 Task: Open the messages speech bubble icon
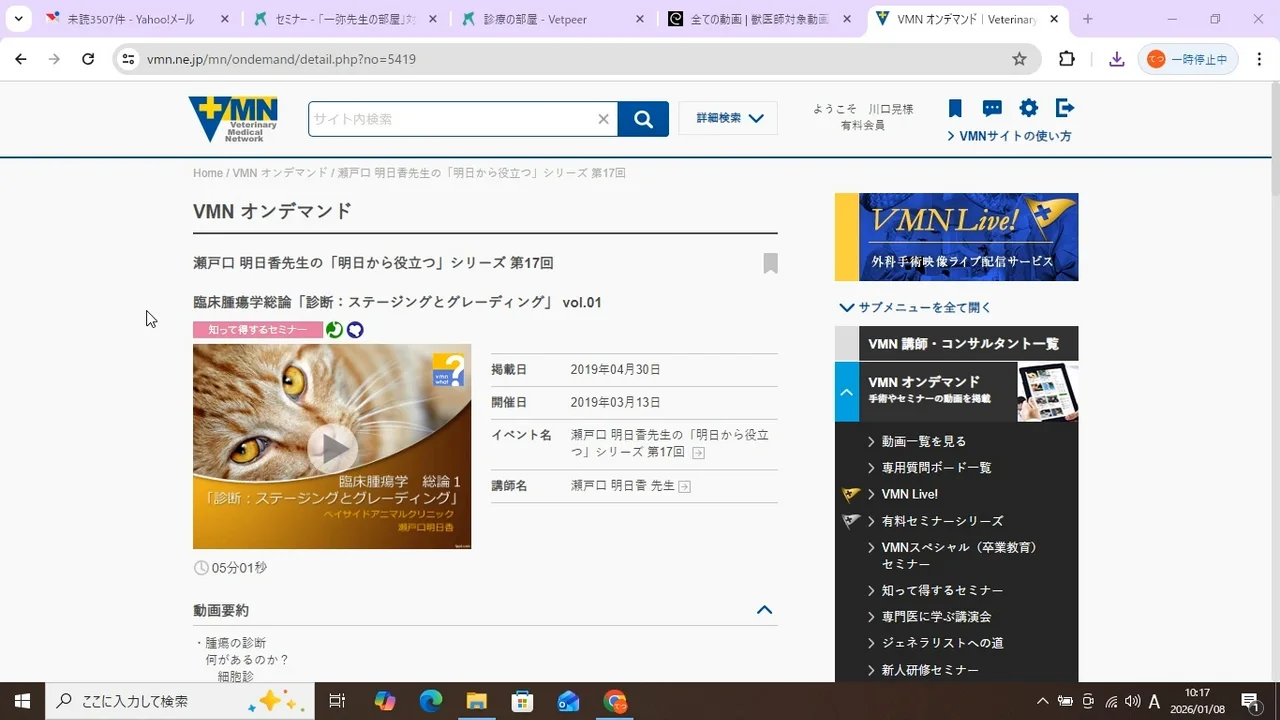[x=992, y=108]
